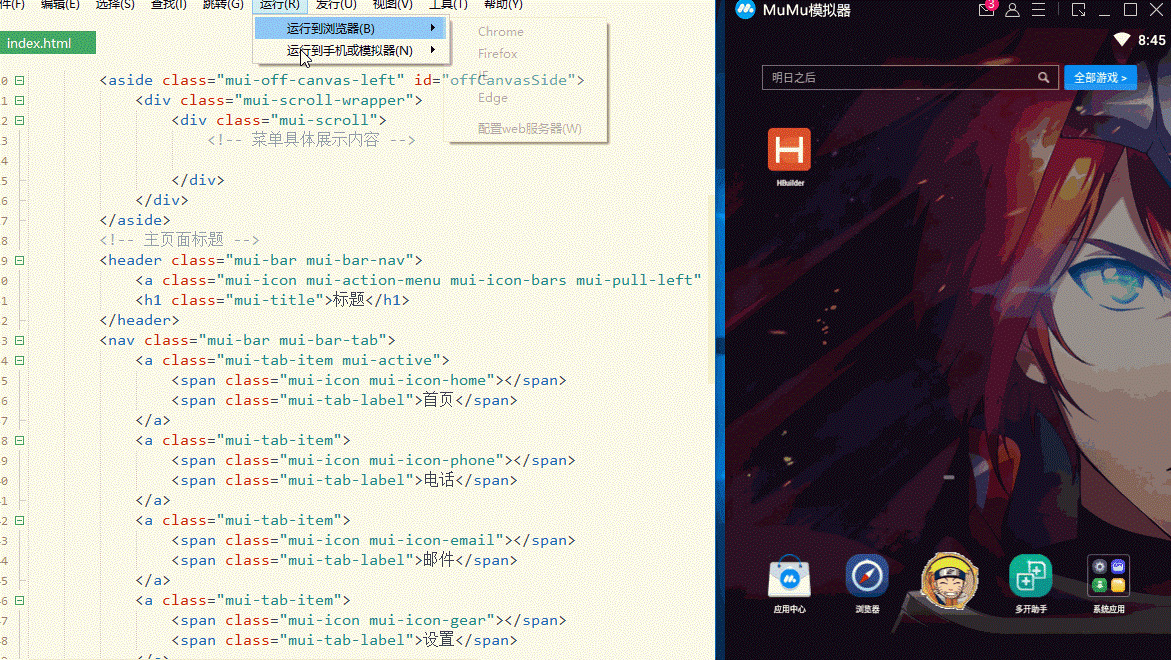Click 配置web服务器(W) entry

coord(529,128)
